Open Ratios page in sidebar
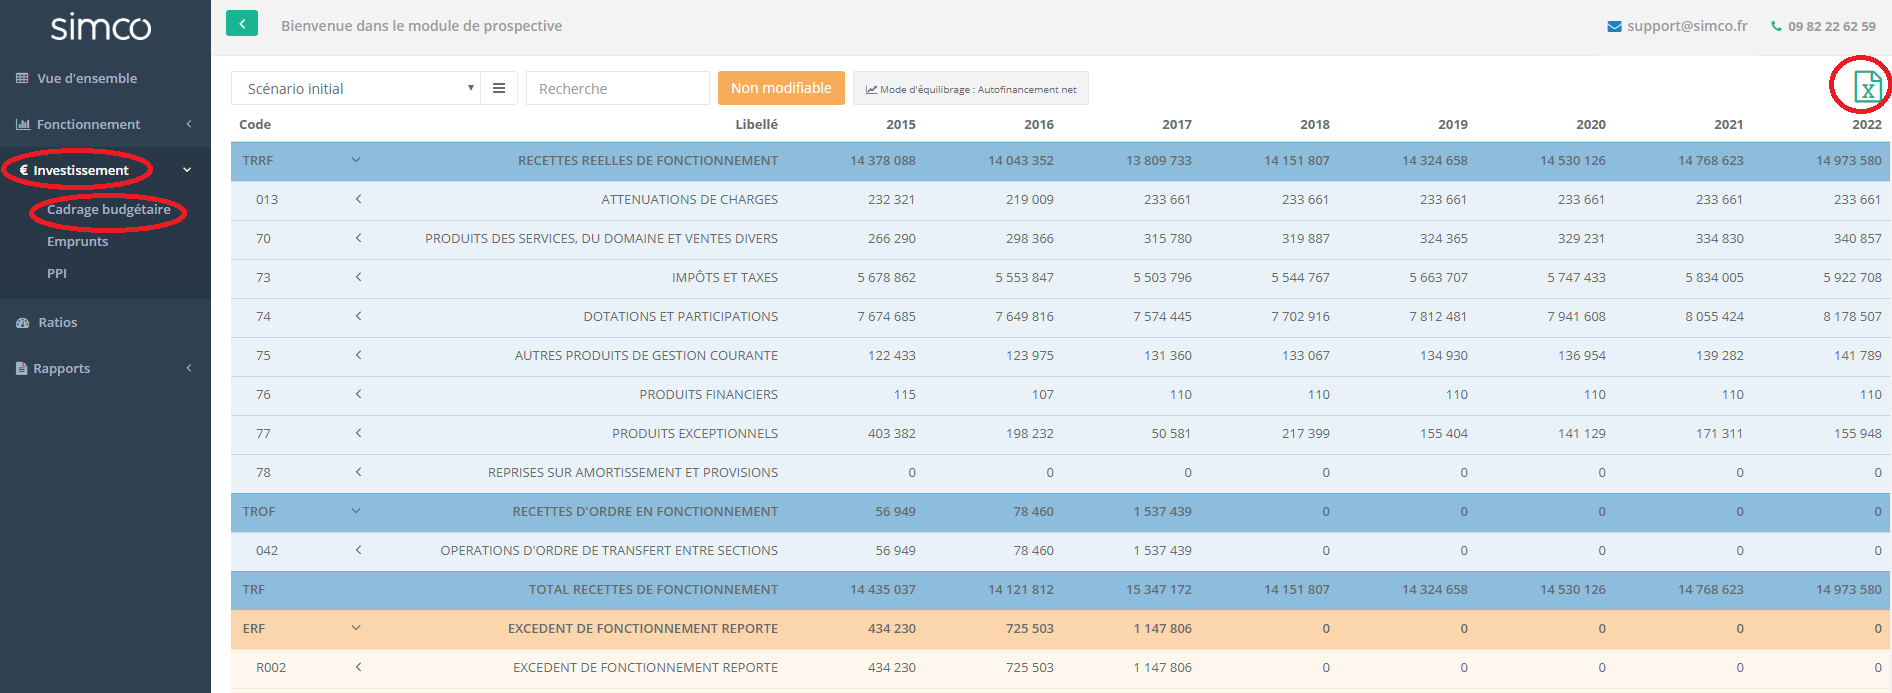The height and width of the screenshot is (693, 1892). (57, 322)
